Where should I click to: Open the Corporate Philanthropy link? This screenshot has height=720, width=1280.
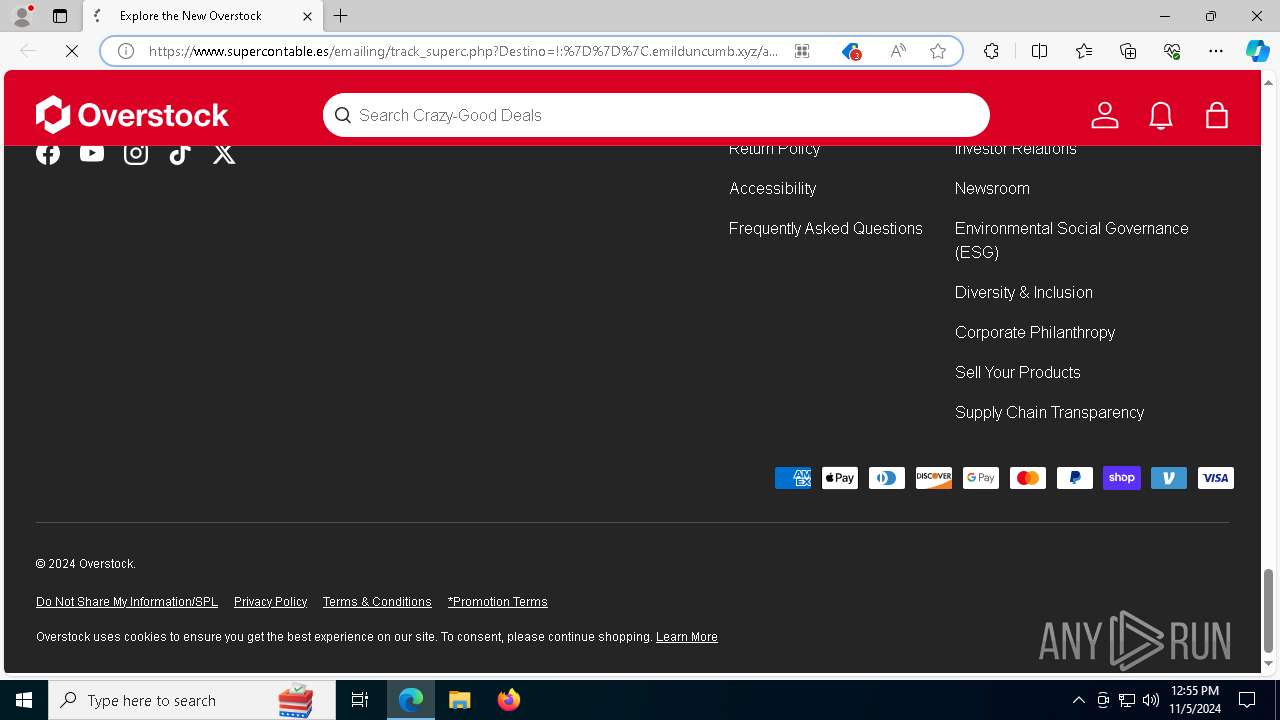(1035, 332)
